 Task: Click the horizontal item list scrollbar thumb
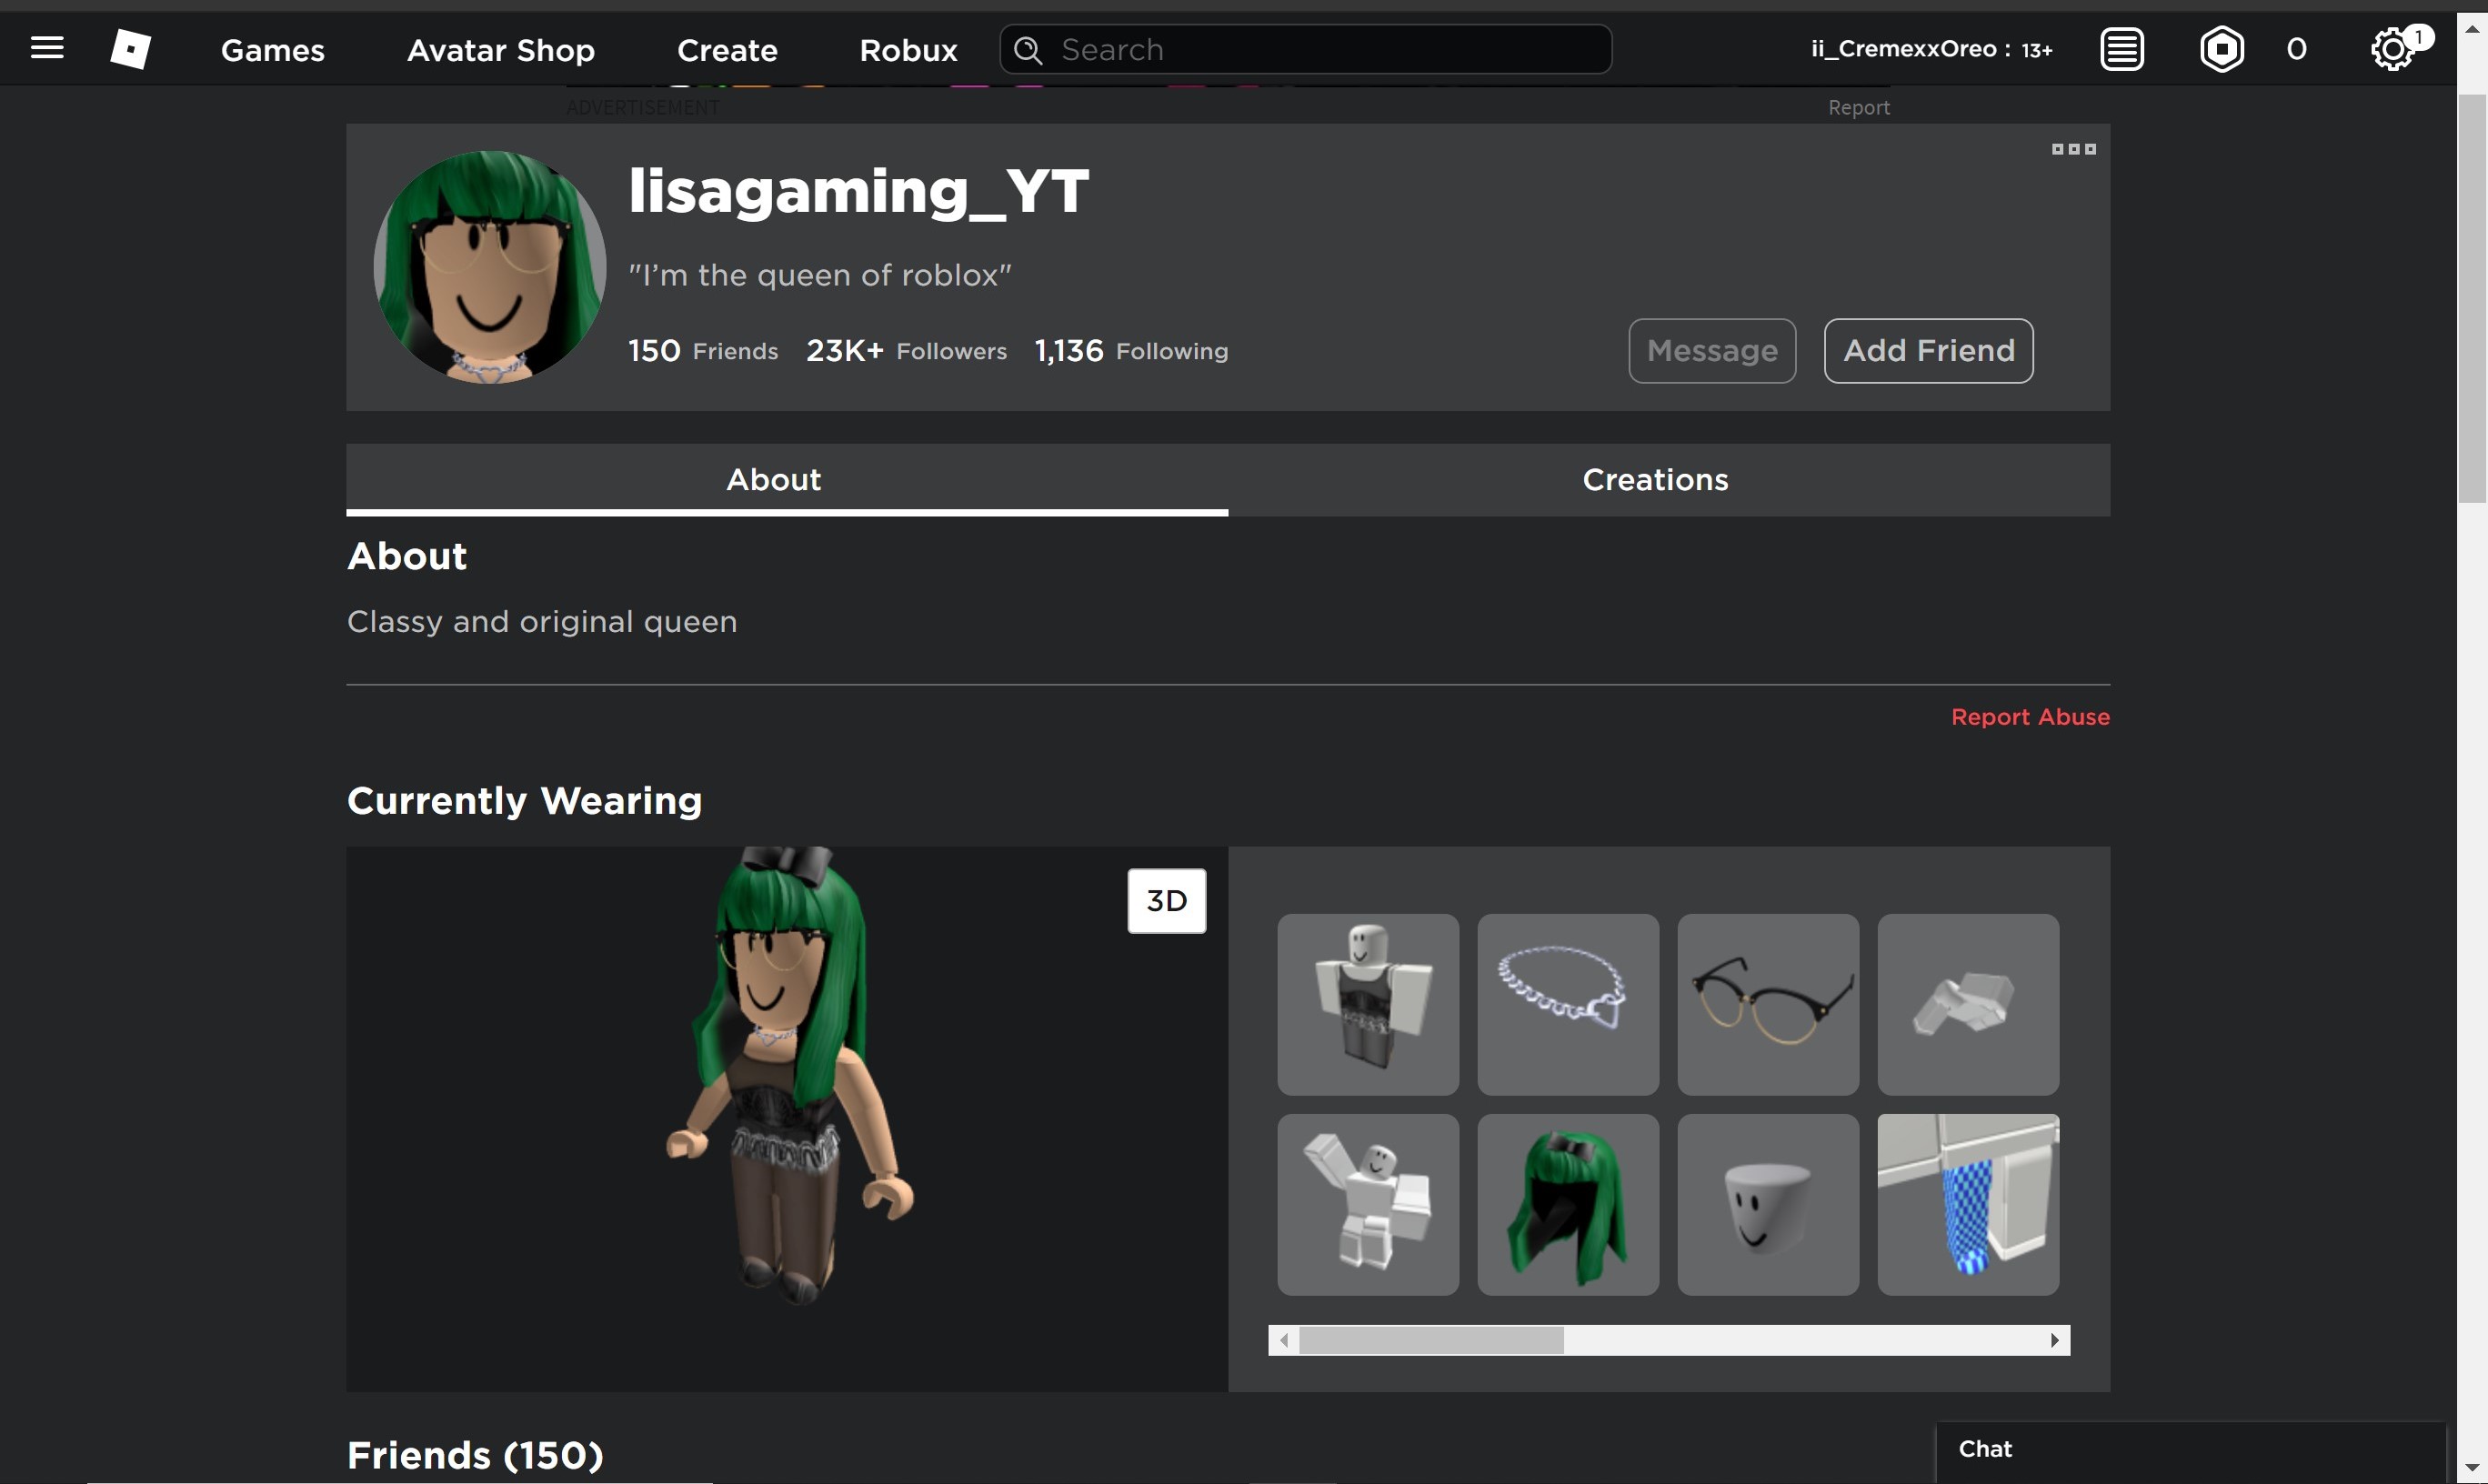click(x=1431, y=1340)
